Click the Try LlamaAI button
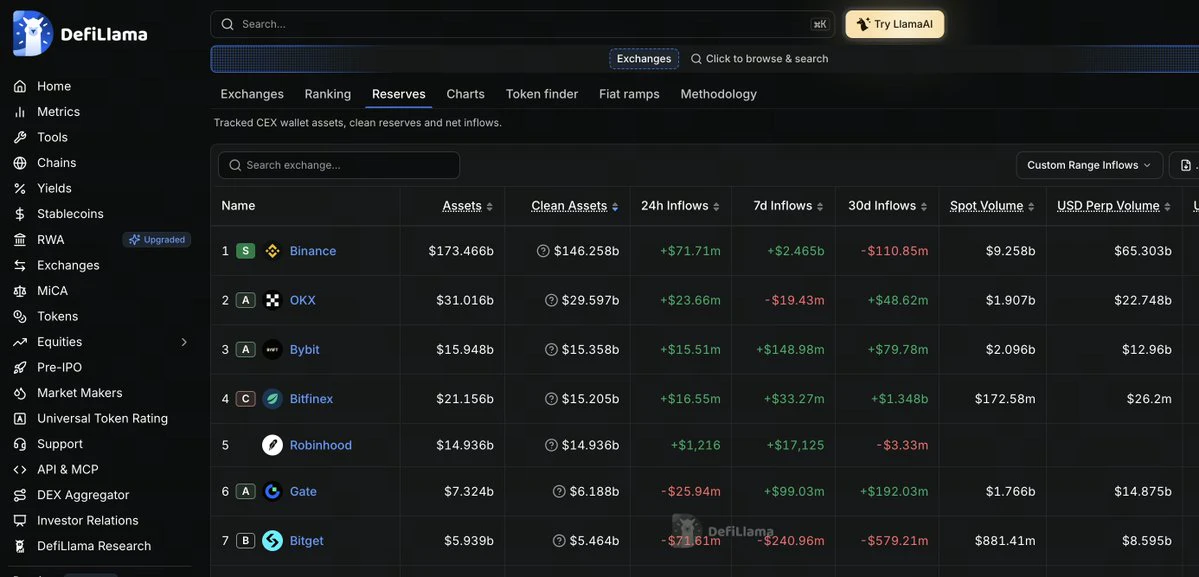Image resolution: width=1199 pixels, height=577 pixels. (x=895, y=24)
